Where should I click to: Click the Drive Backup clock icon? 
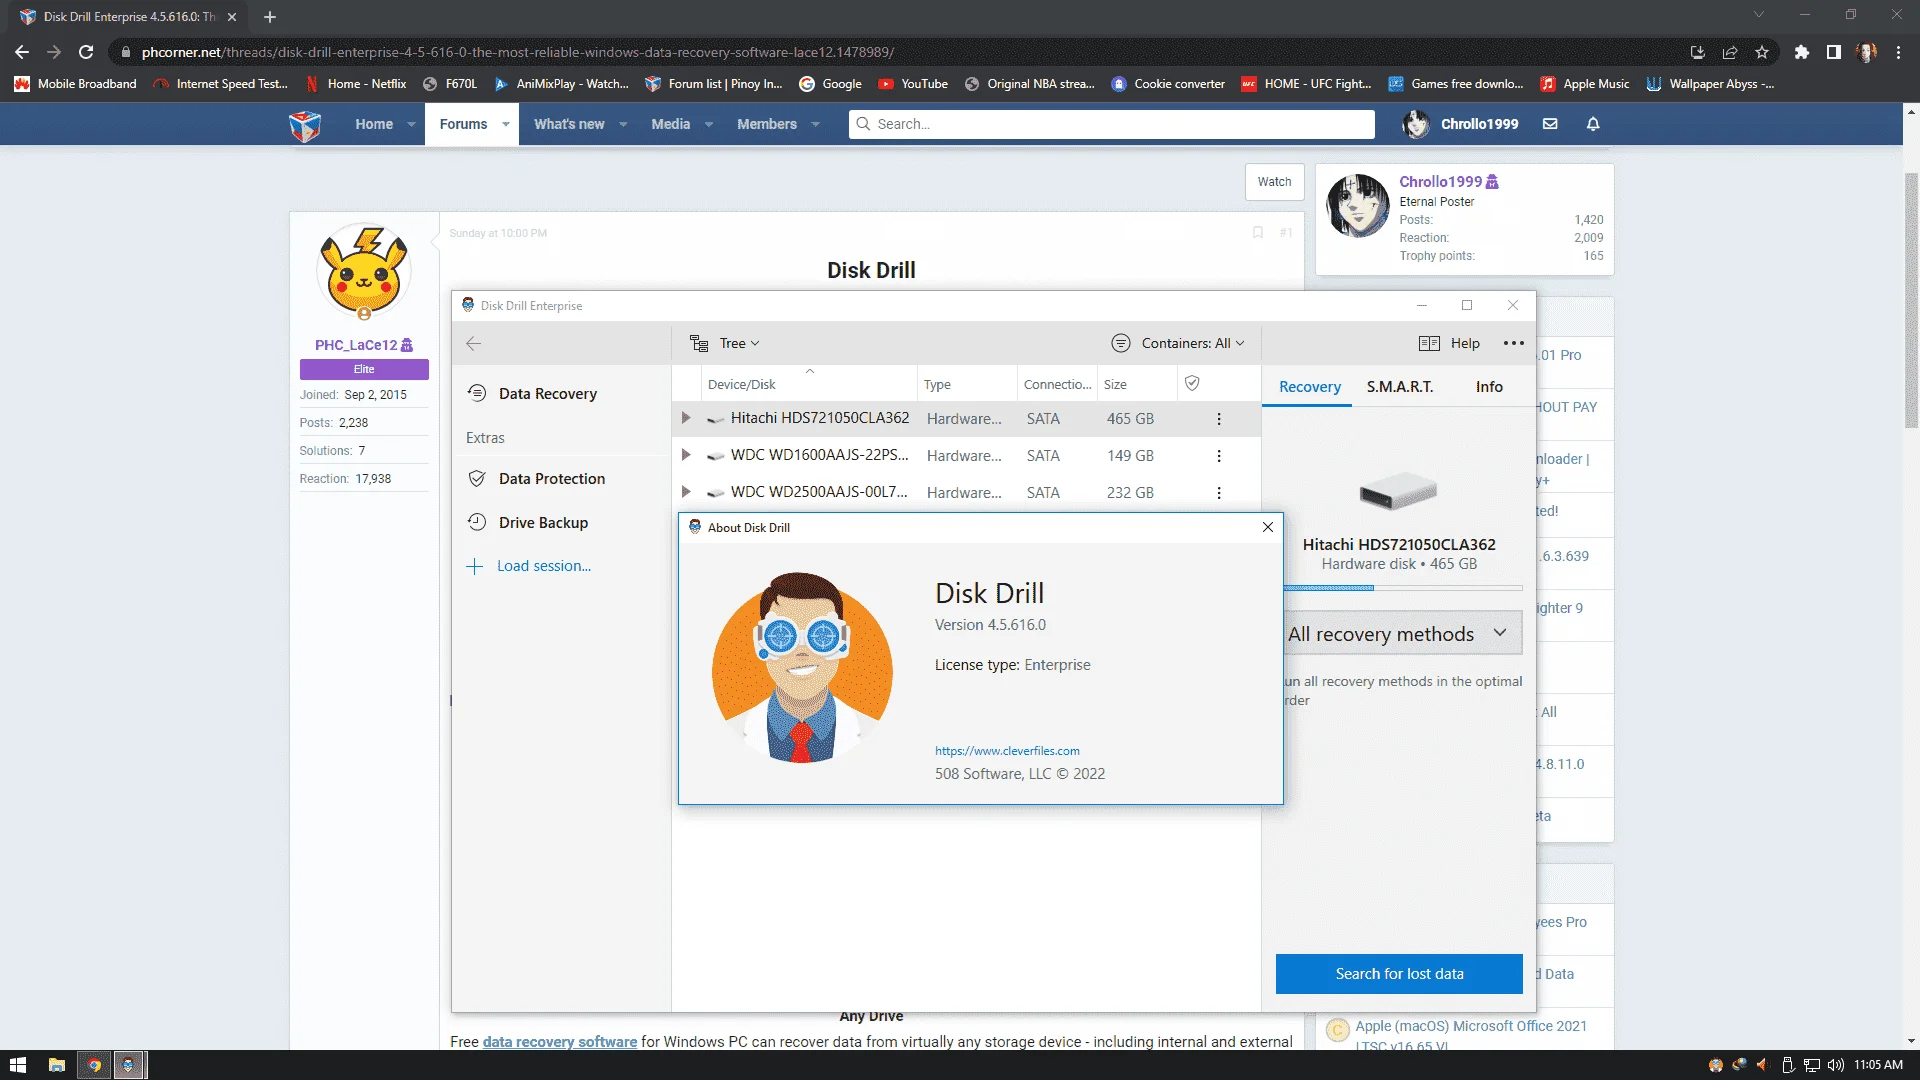coord(477,522)
